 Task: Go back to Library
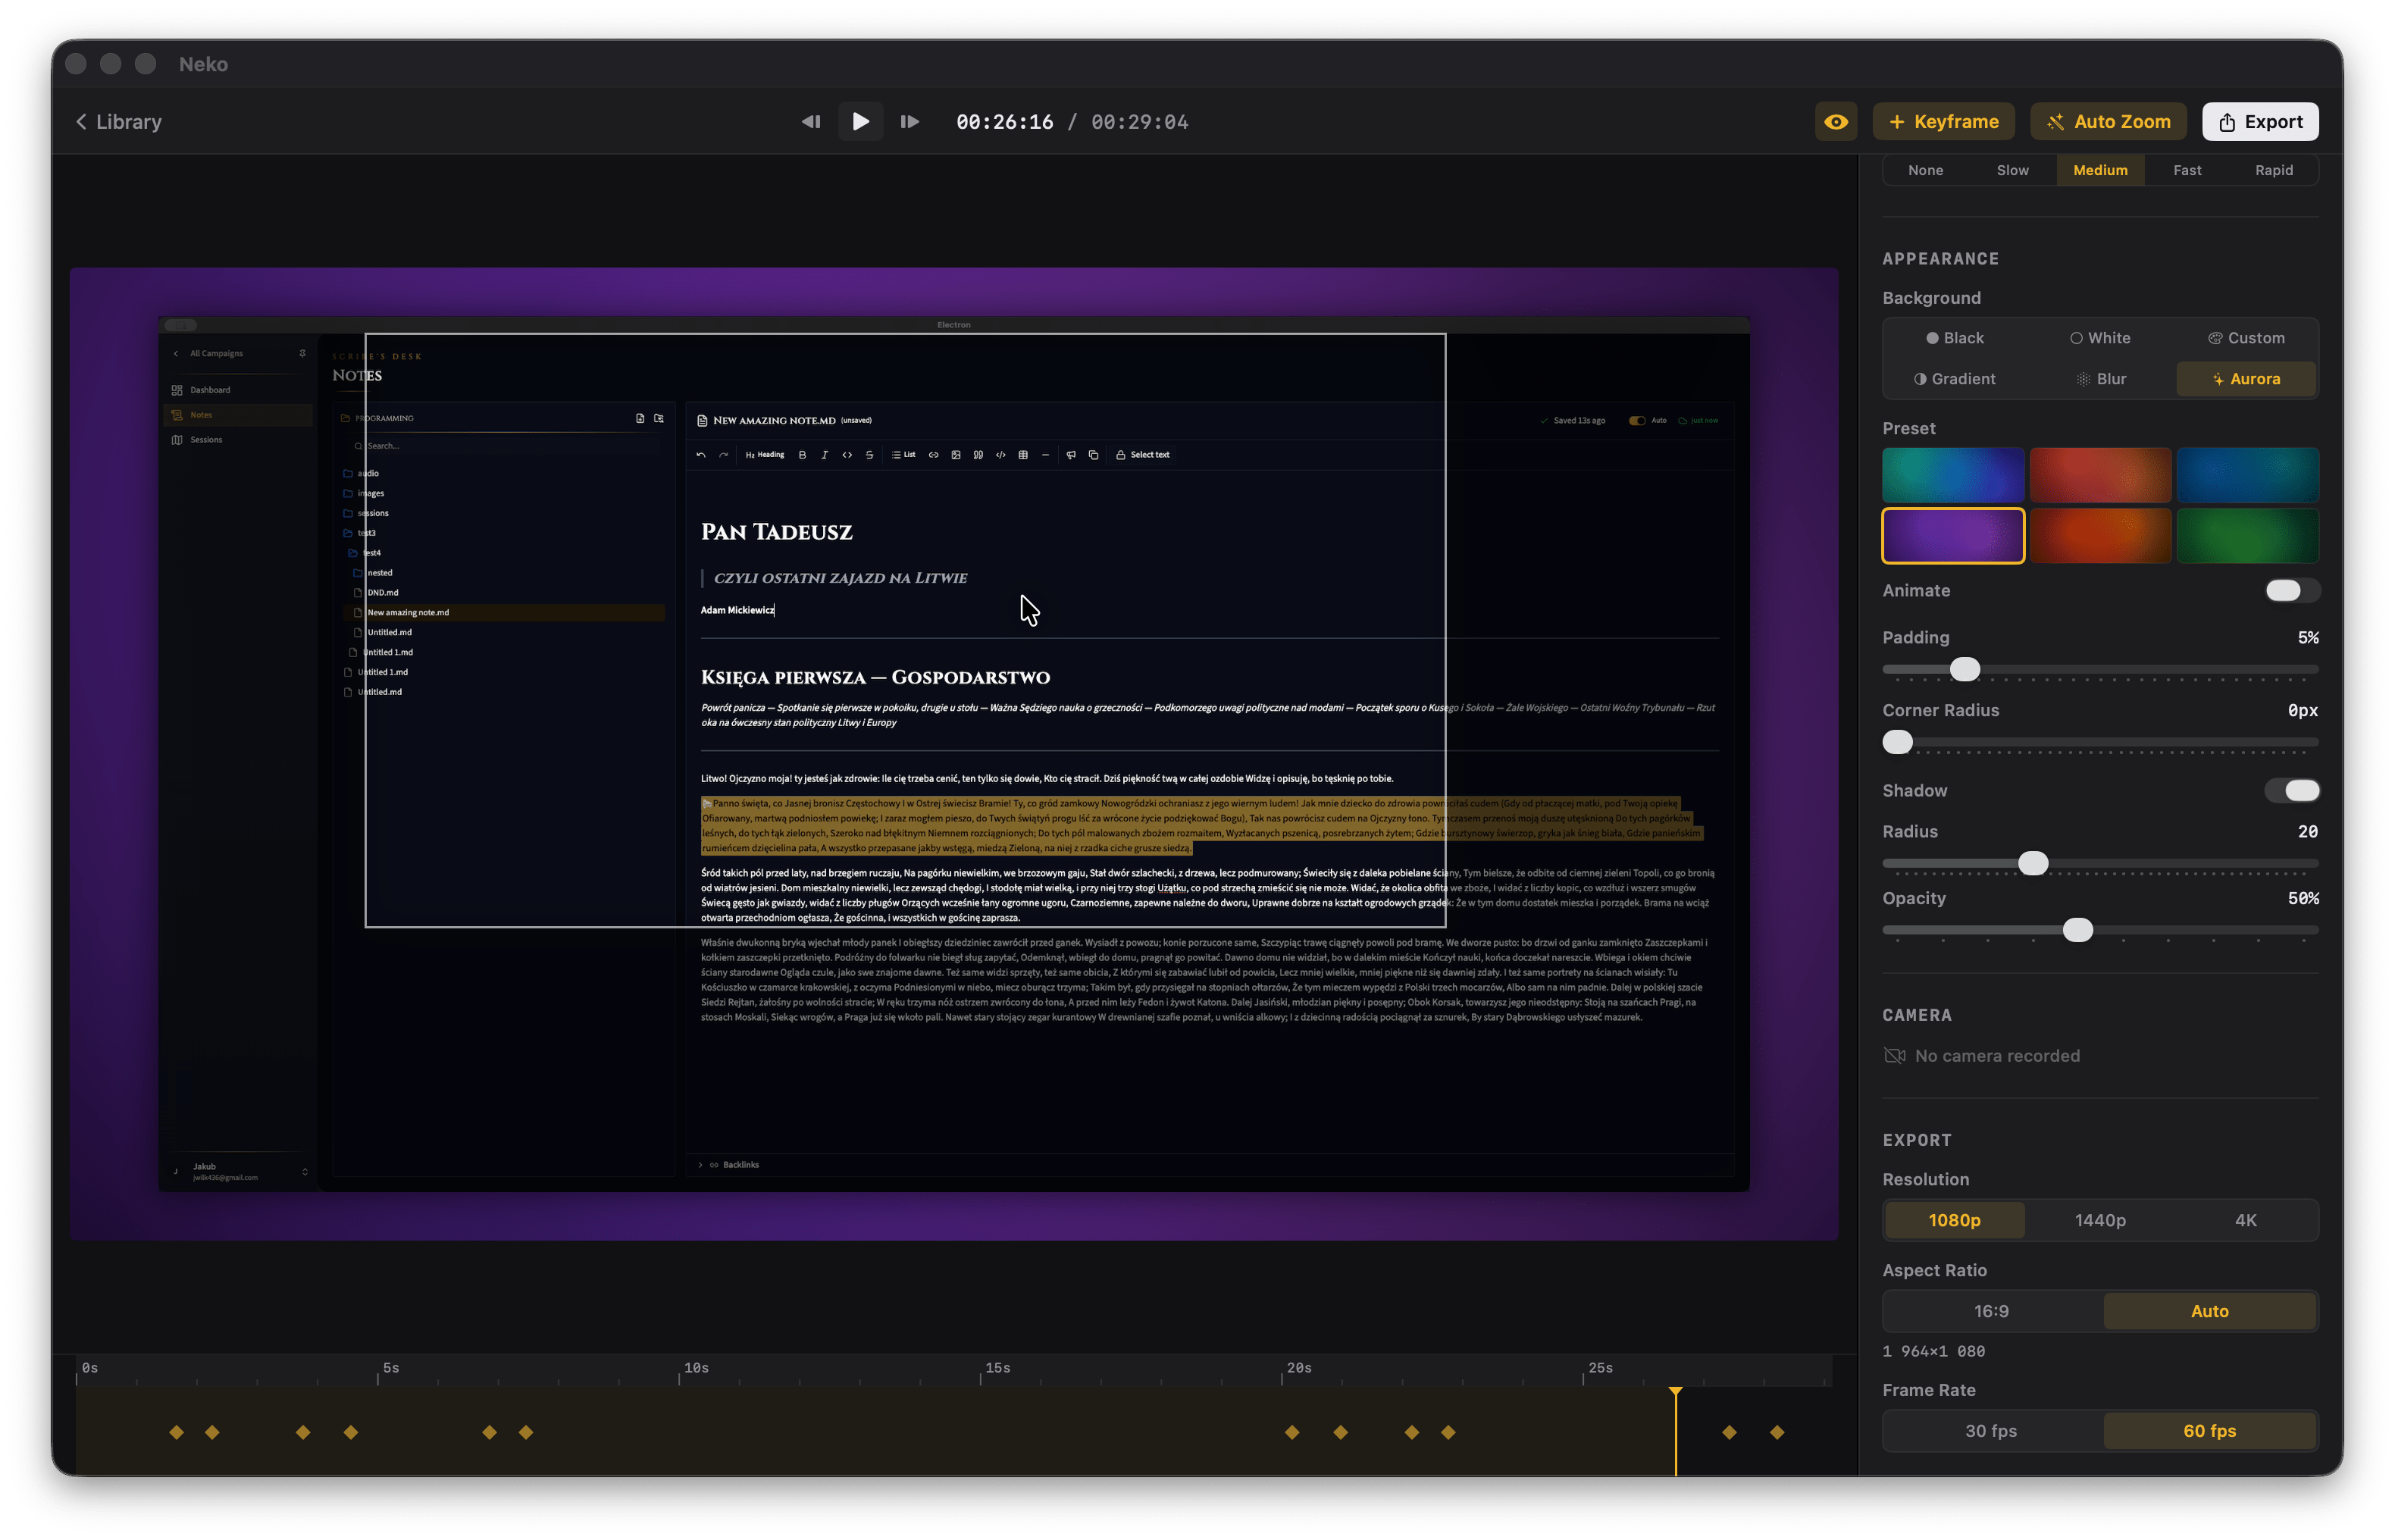(x=119, y=122)
